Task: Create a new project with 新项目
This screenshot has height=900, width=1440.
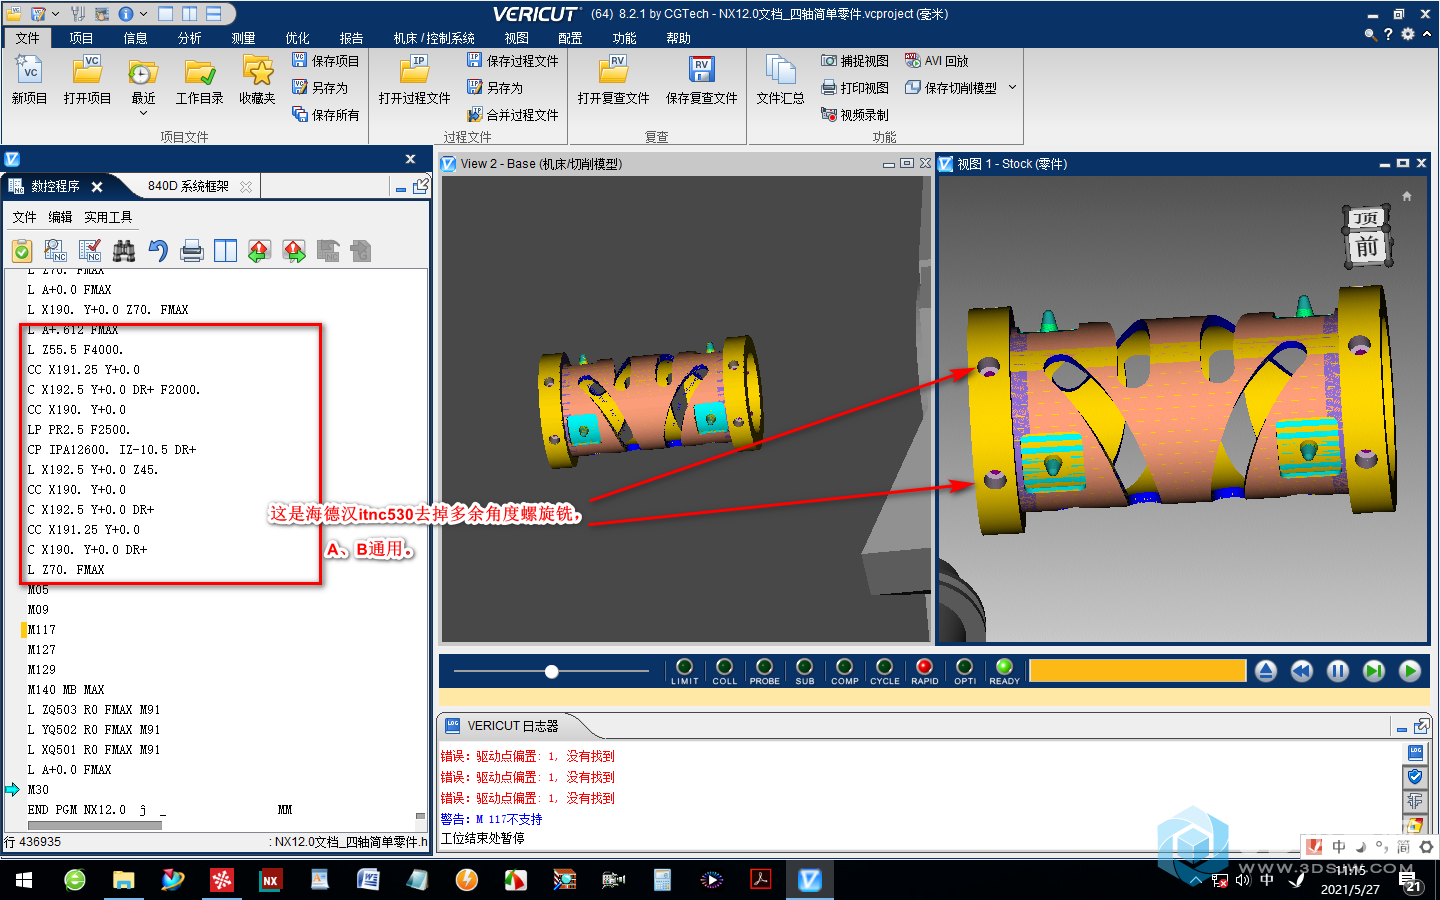Action: (x=29, y=80)
